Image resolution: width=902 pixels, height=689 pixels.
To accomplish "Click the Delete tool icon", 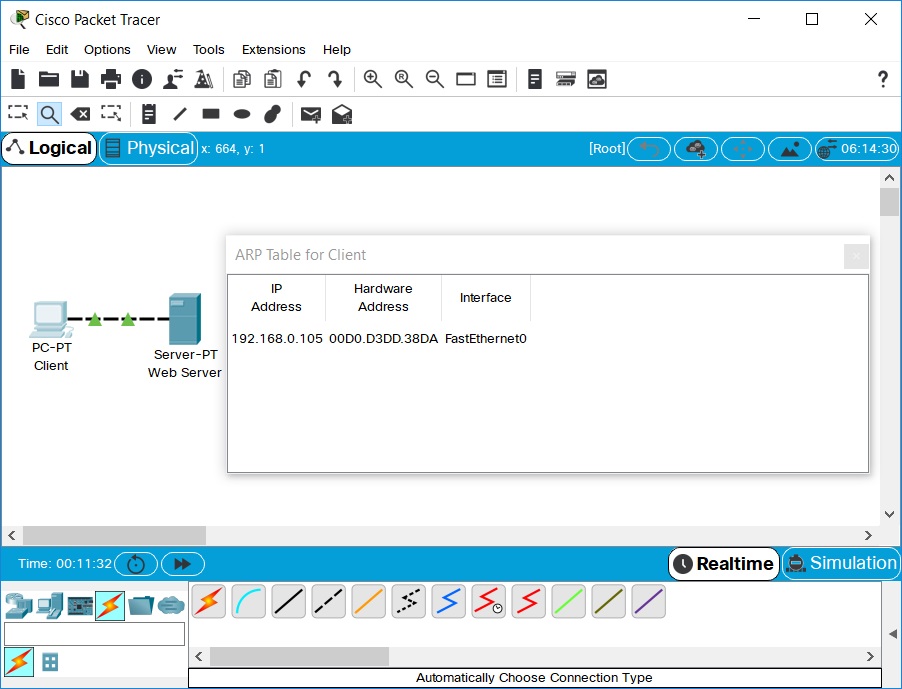I will click(80, 114).
